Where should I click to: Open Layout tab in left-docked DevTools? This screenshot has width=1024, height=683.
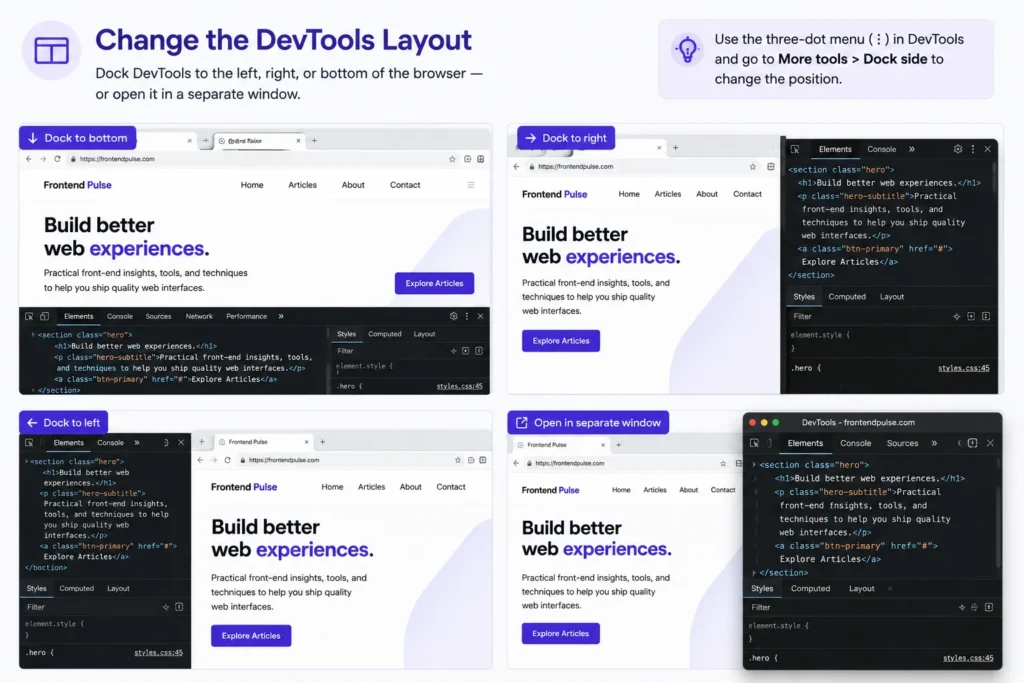[118, 588]
